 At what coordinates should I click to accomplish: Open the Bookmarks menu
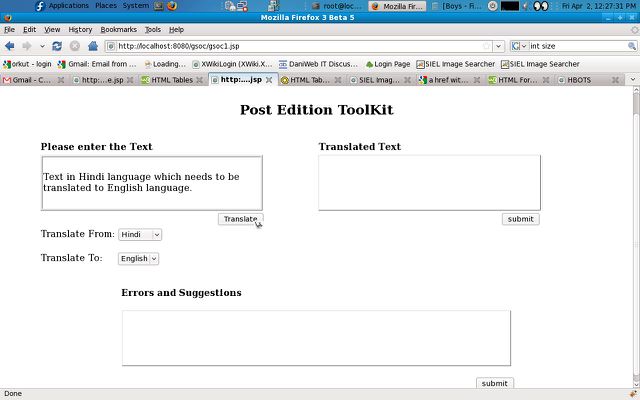click(118, 30)
